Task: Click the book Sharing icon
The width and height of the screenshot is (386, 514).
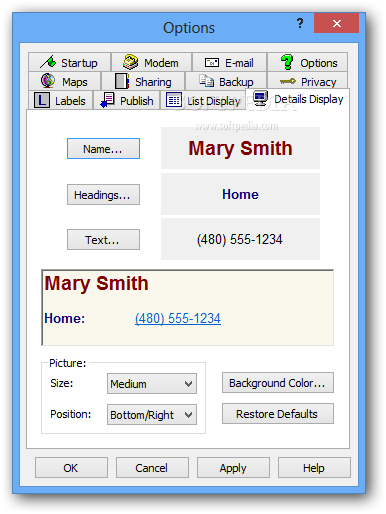Action: 122,81
